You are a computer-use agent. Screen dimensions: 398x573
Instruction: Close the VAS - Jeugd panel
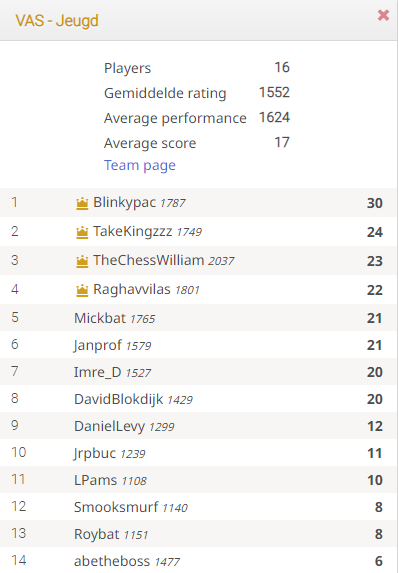coord(383,15)
